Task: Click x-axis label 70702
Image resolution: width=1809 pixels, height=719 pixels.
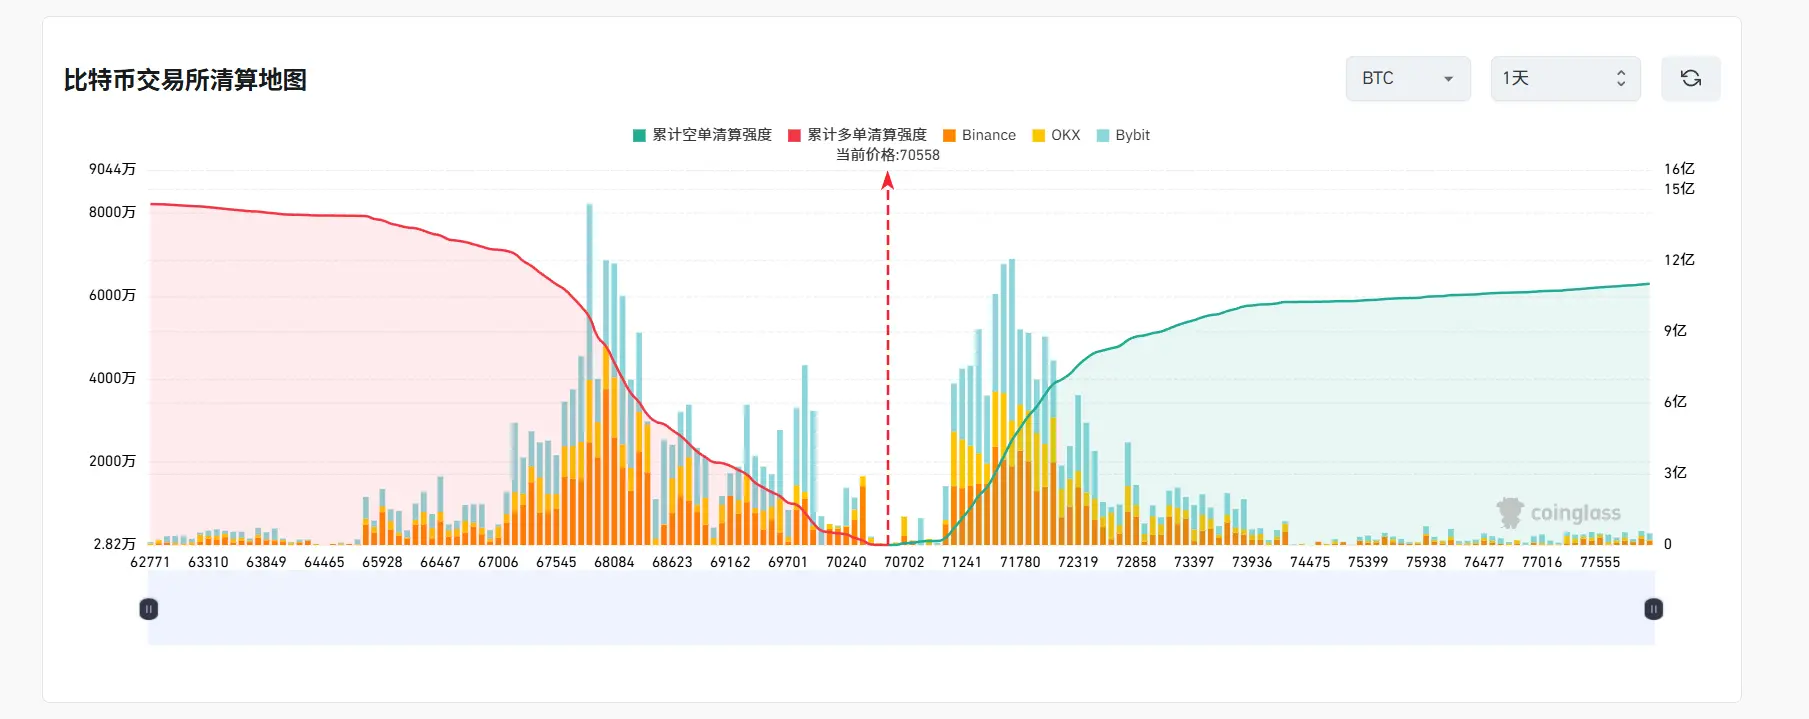Action: (904, 562)
